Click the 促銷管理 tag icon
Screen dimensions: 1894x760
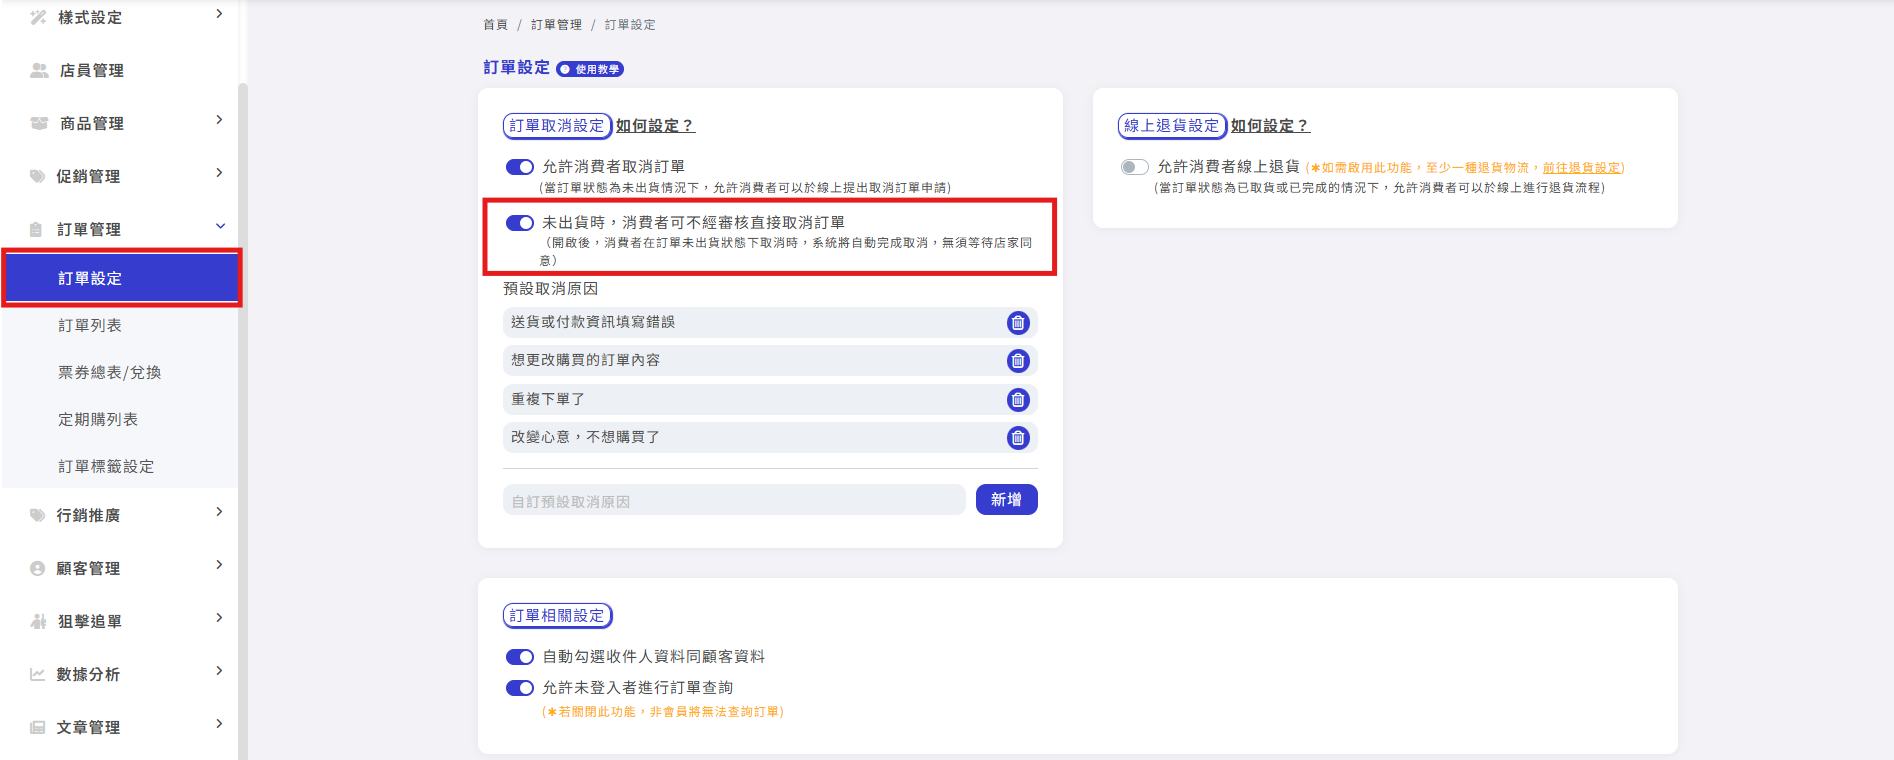pyautogui.click(x=37, y=176)
